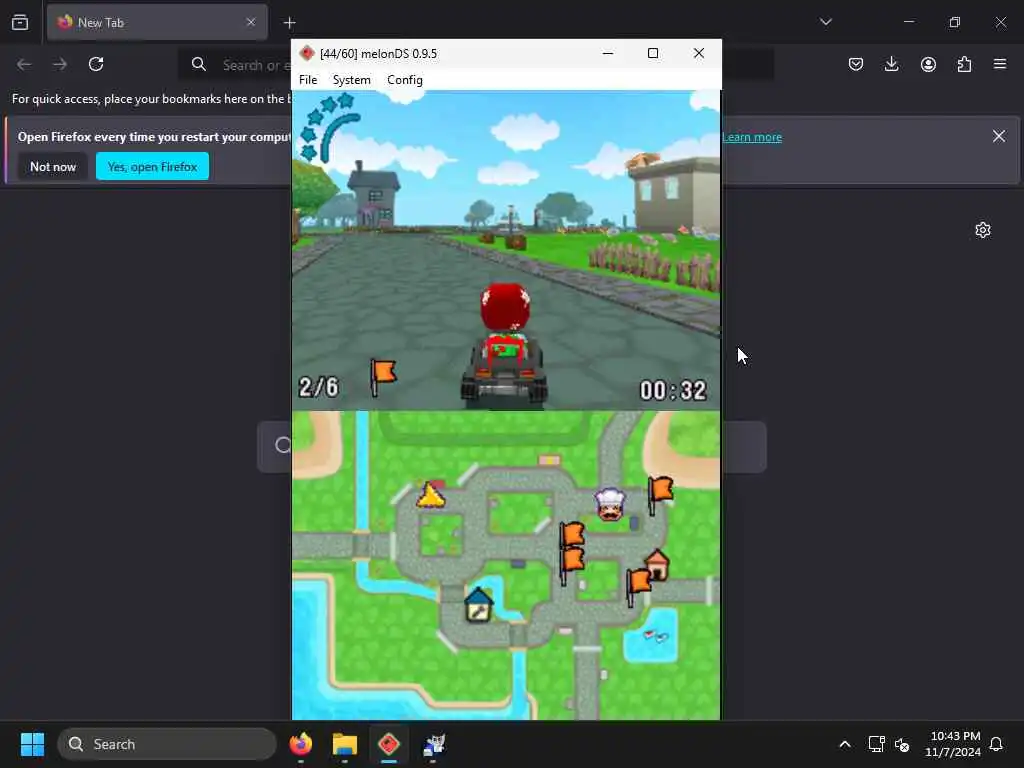Open the Firefox Downloads panel
The height and width of the screenshot is (768, 1024).
[x=891, y=64]
